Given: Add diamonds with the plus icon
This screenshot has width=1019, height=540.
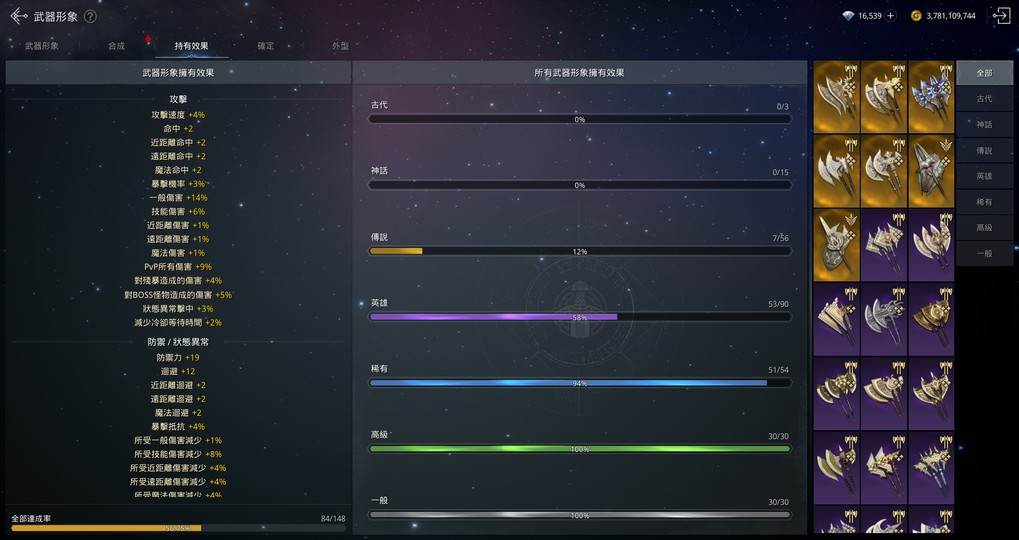Looking at the screenshot, I should [x=890, y=16].
